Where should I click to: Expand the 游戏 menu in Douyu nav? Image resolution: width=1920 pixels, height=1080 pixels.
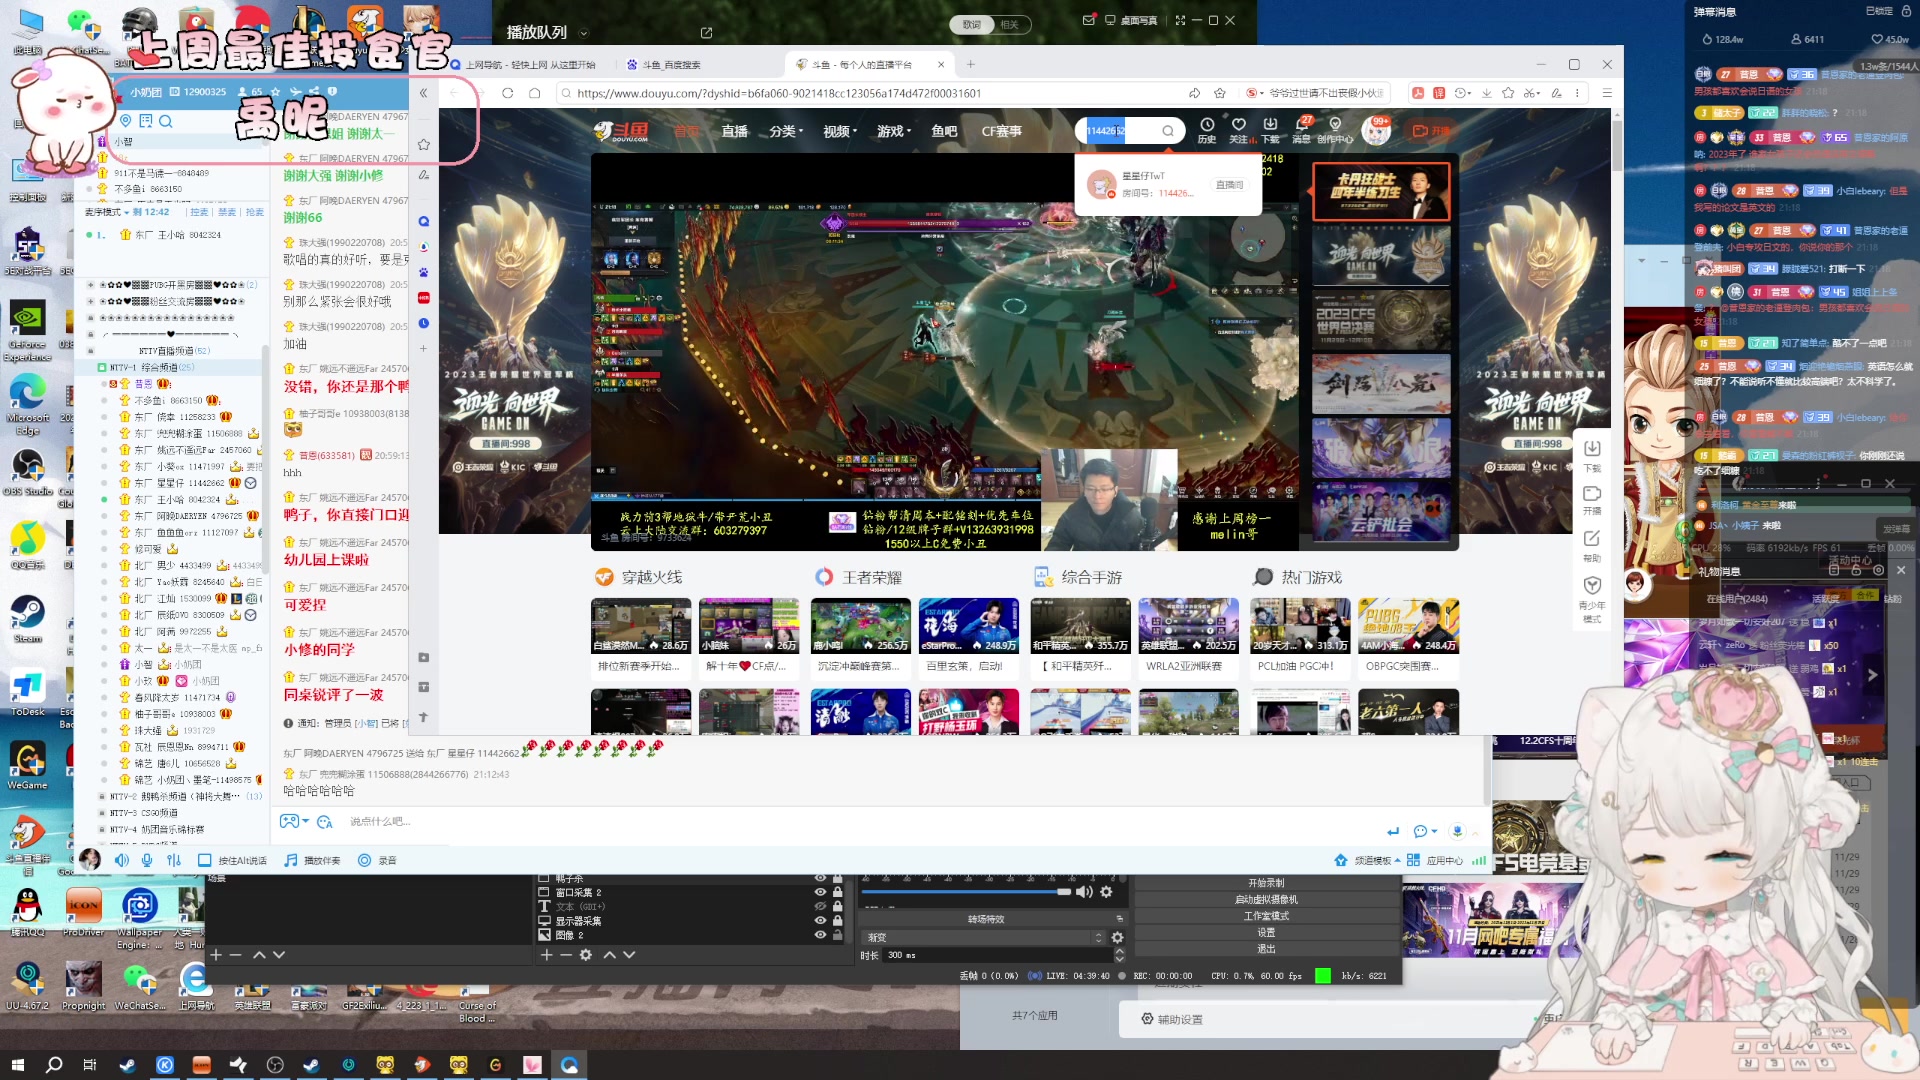click(893, 131)
